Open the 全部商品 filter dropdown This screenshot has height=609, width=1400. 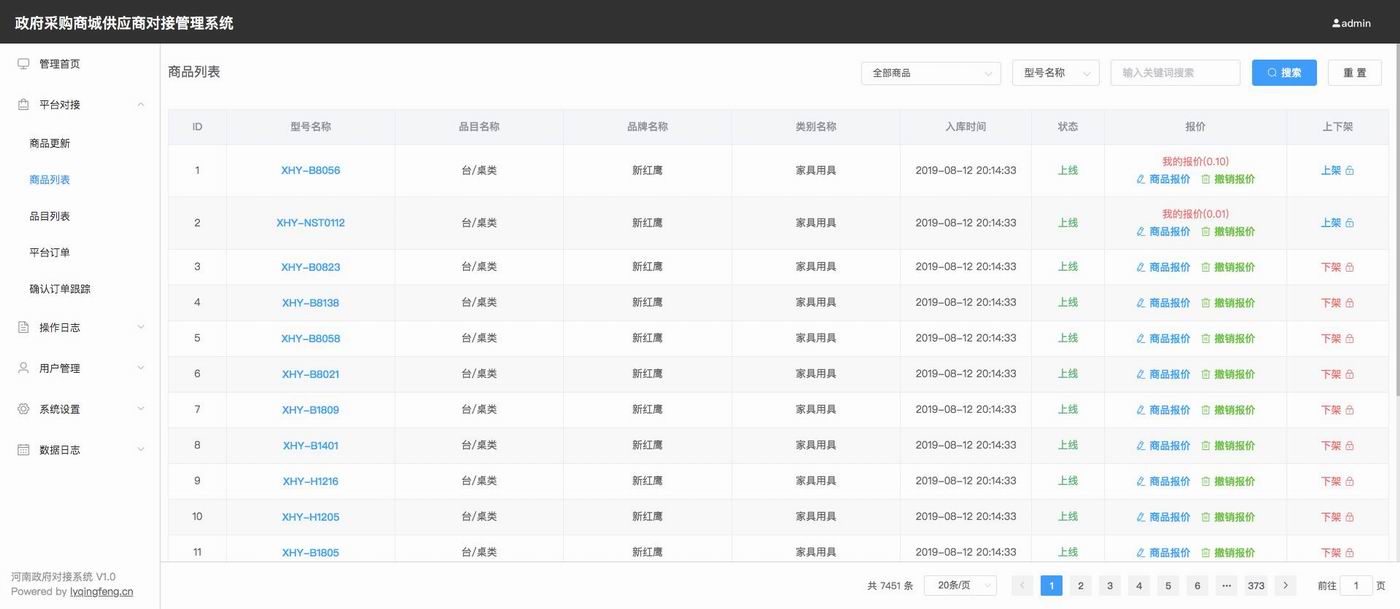(930, 73)
